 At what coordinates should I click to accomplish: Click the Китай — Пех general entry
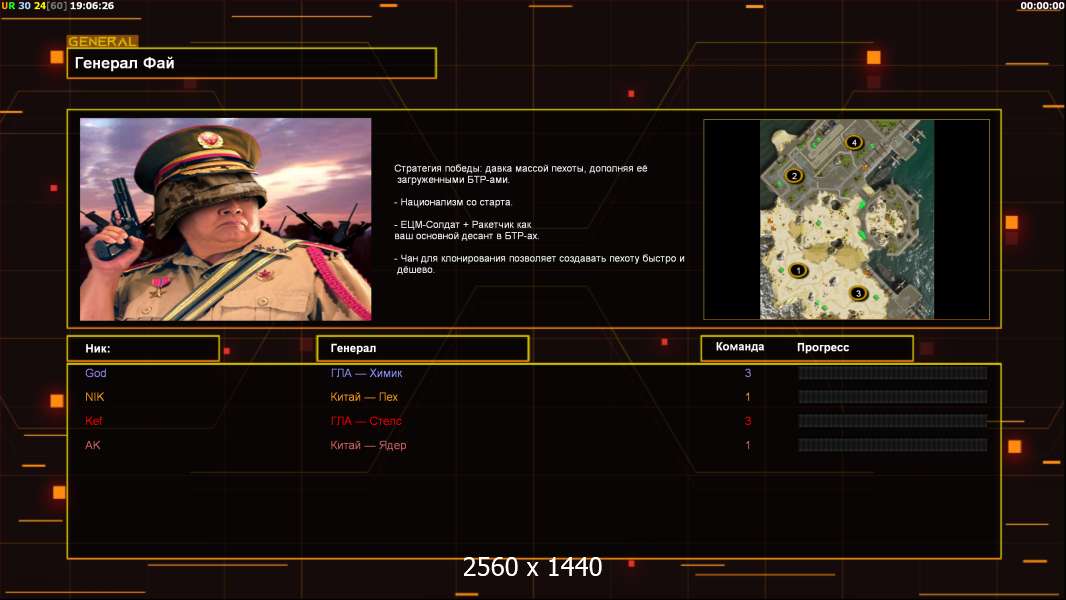pyautogui.click(x=364, y=397)
